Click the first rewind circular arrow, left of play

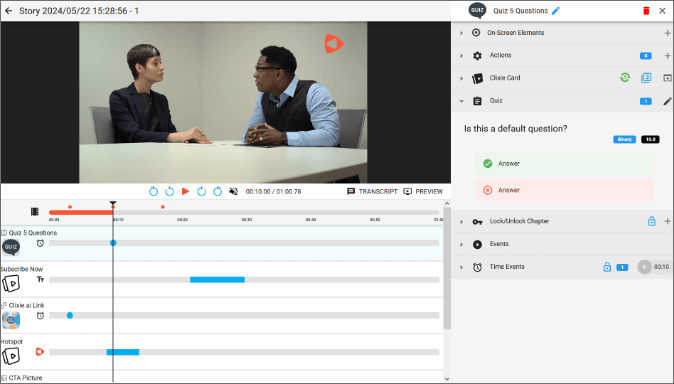tap(153, 191)
